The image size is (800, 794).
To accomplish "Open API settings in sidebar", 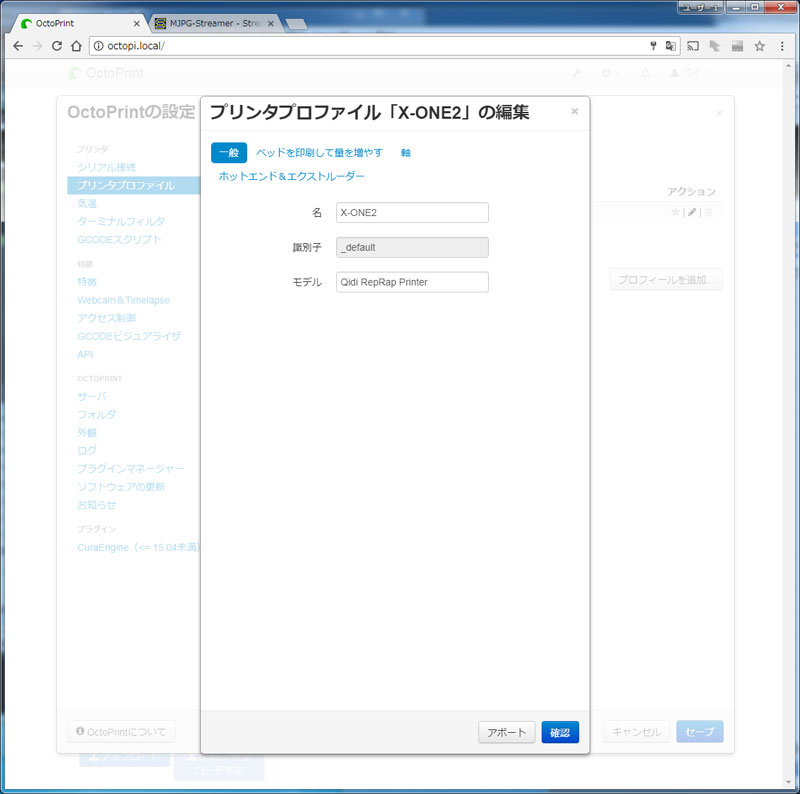I will click(x=85, y=354).
